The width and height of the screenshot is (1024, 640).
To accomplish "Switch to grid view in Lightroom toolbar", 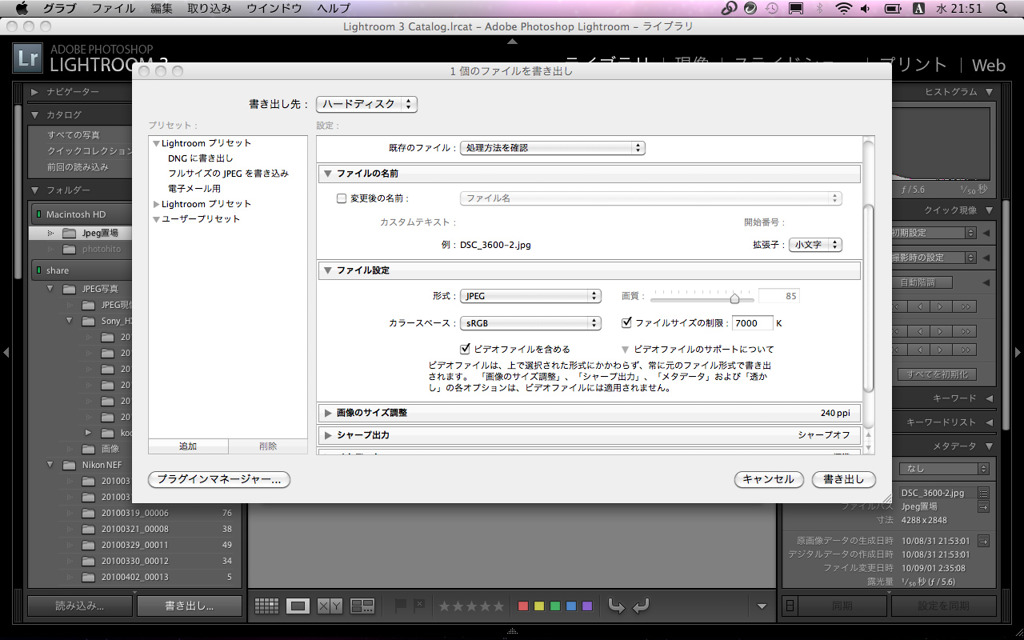I will coord(266,606).
